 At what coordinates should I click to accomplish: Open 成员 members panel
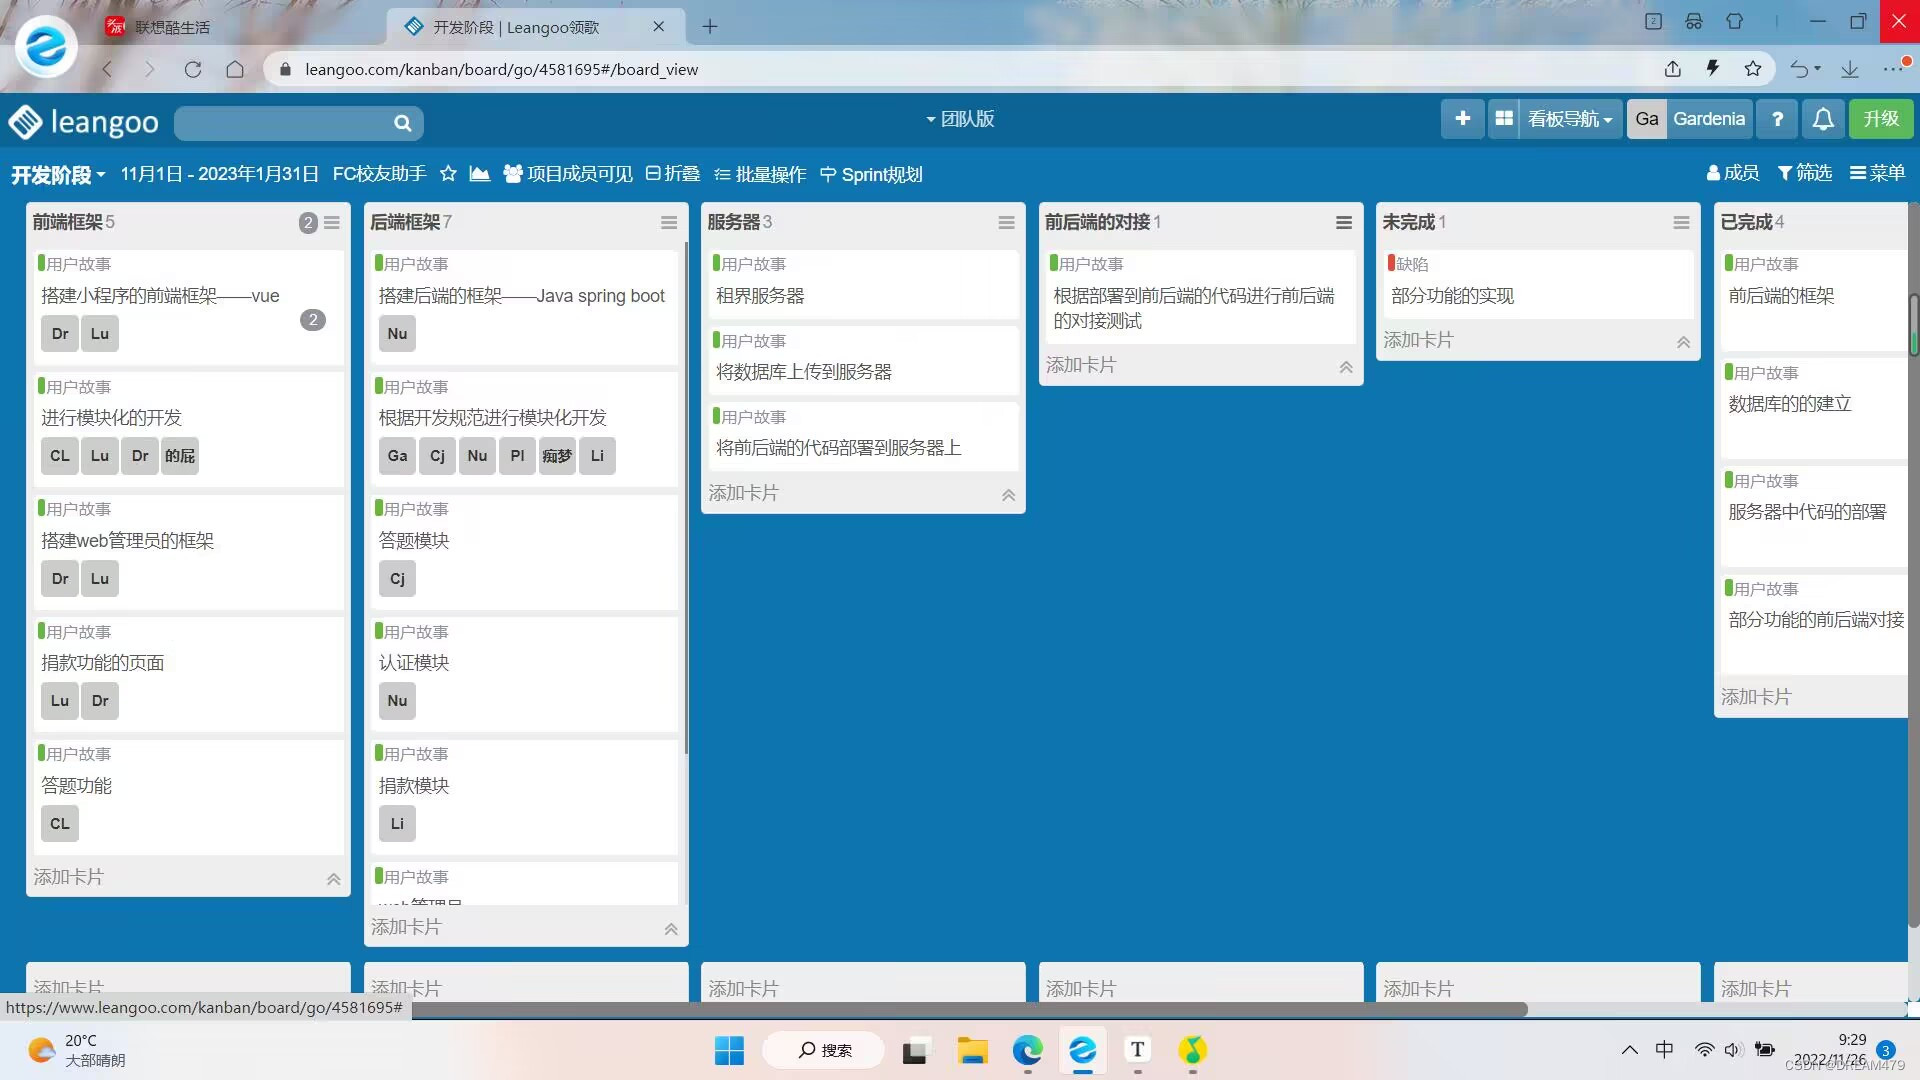point(1733,173)
